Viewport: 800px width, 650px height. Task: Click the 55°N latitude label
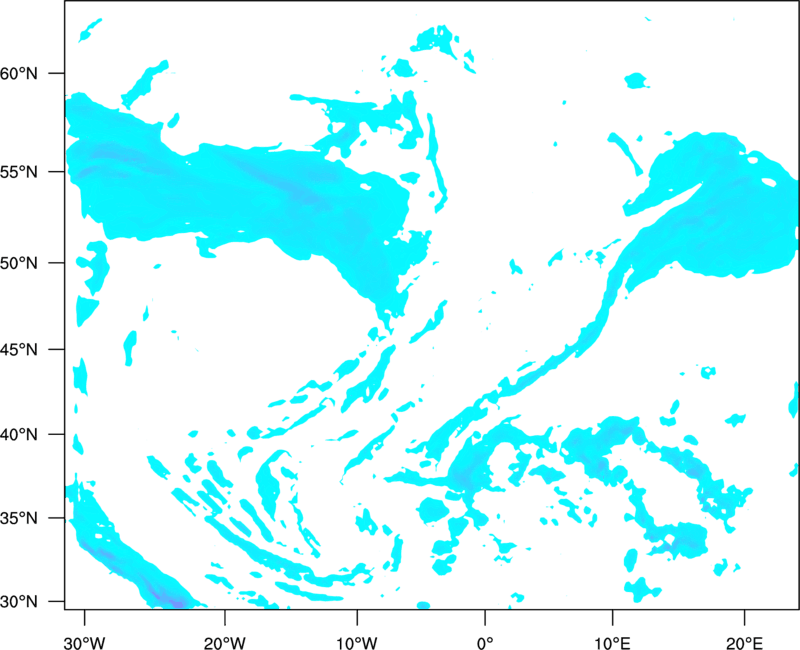click(x=19, y=171)
